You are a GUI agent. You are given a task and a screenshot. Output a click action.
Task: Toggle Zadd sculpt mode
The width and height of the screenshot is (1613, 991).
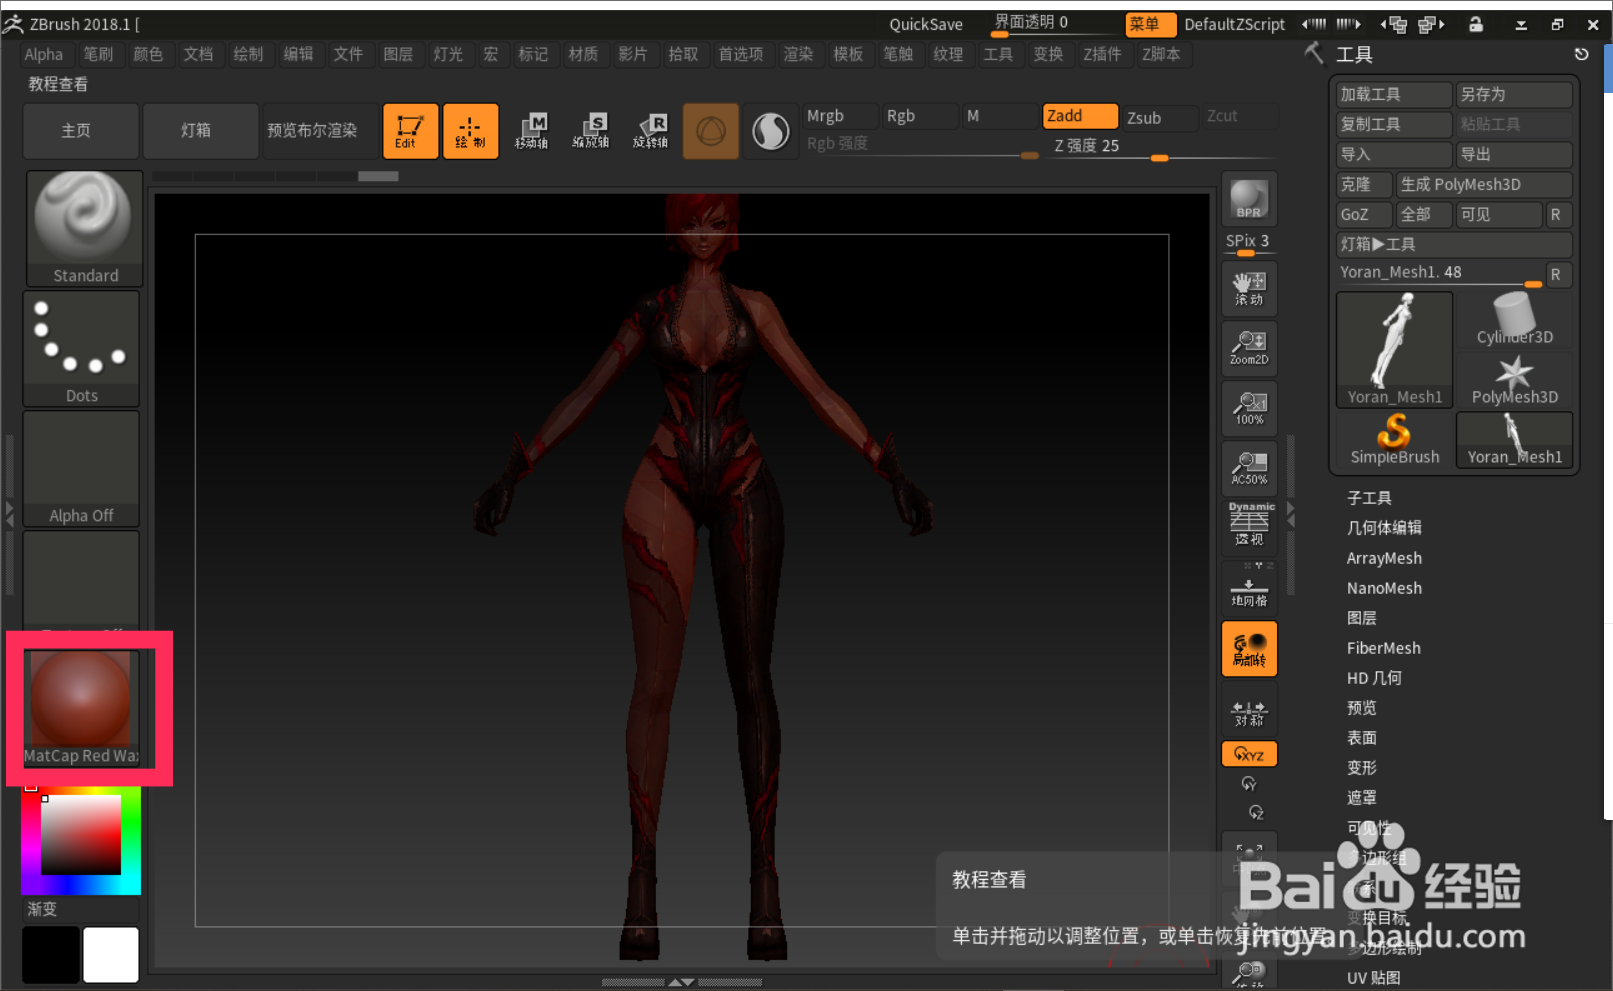[x=1080, y=116]
